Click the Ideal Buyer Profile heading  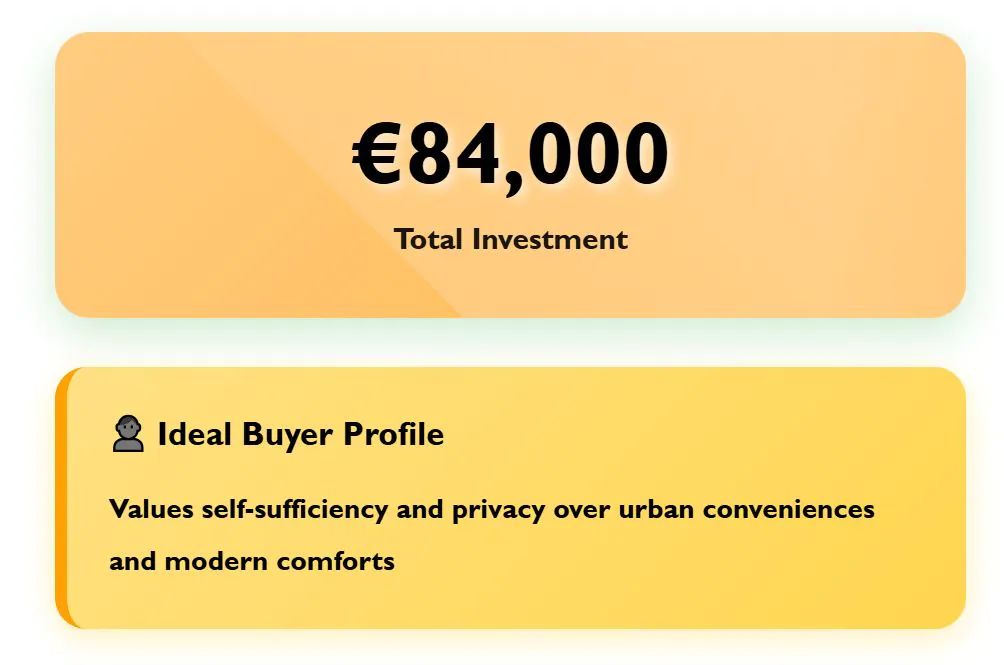coord(300,435)
